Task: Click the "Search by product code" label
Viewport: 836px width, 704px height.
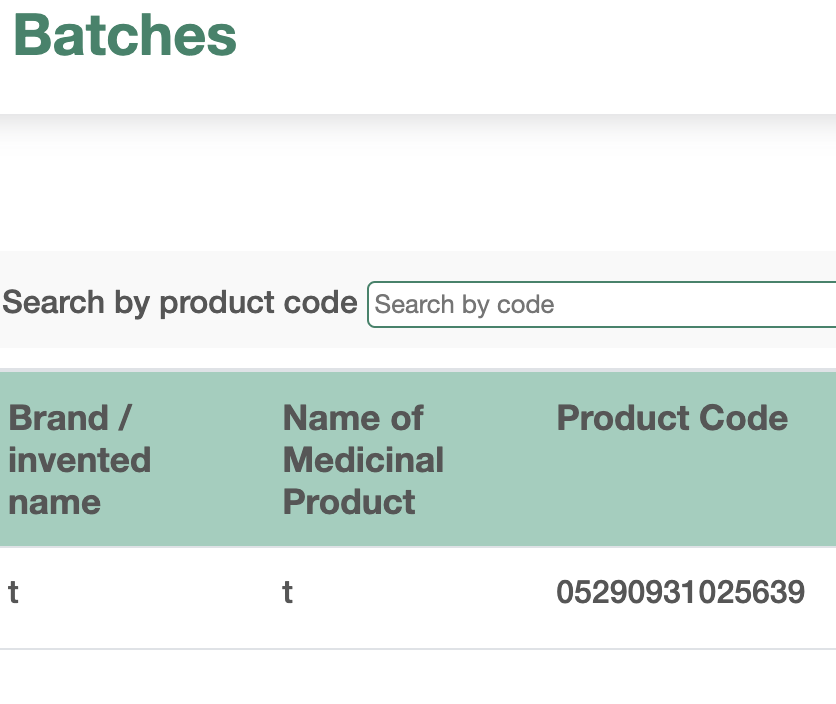Action: click(180, 302)
